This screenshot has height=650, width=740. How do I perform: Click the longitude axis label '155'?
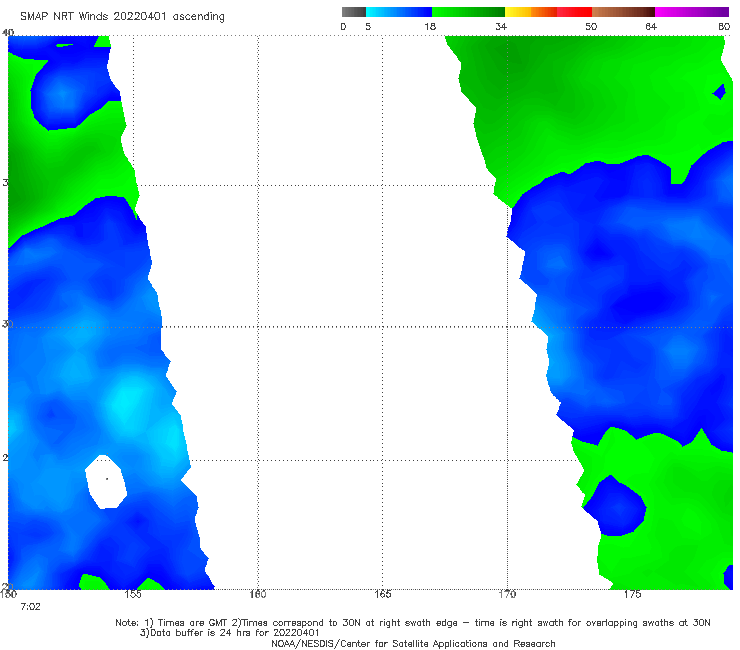point(133,594)
